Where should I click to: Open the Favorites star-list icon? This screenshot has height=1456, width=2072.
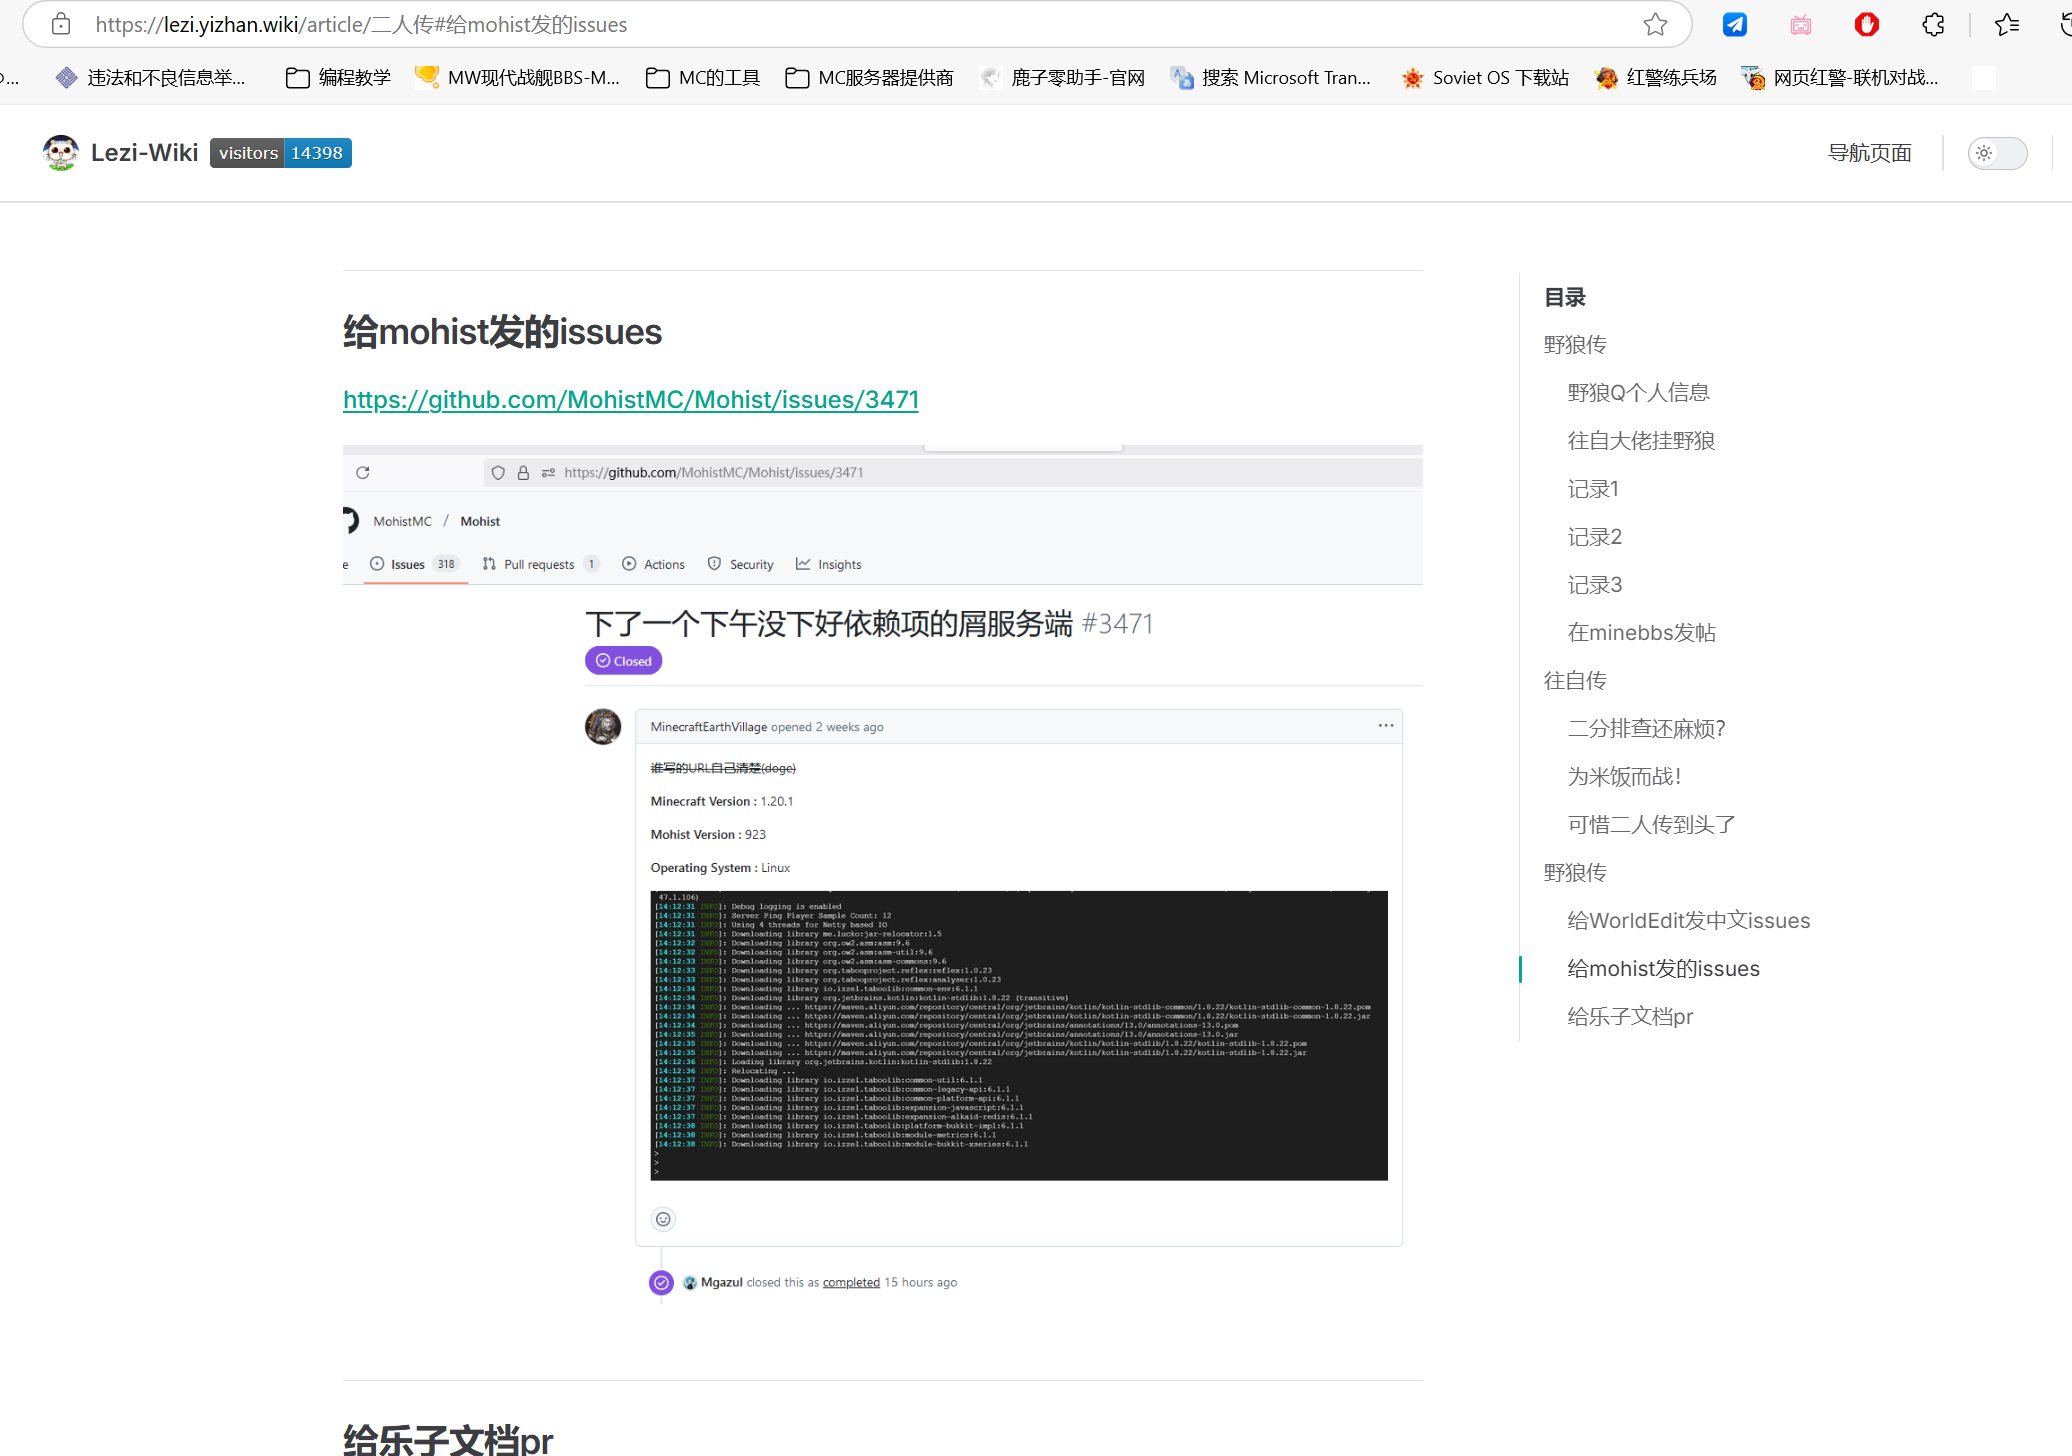(x=2005, y=24)
